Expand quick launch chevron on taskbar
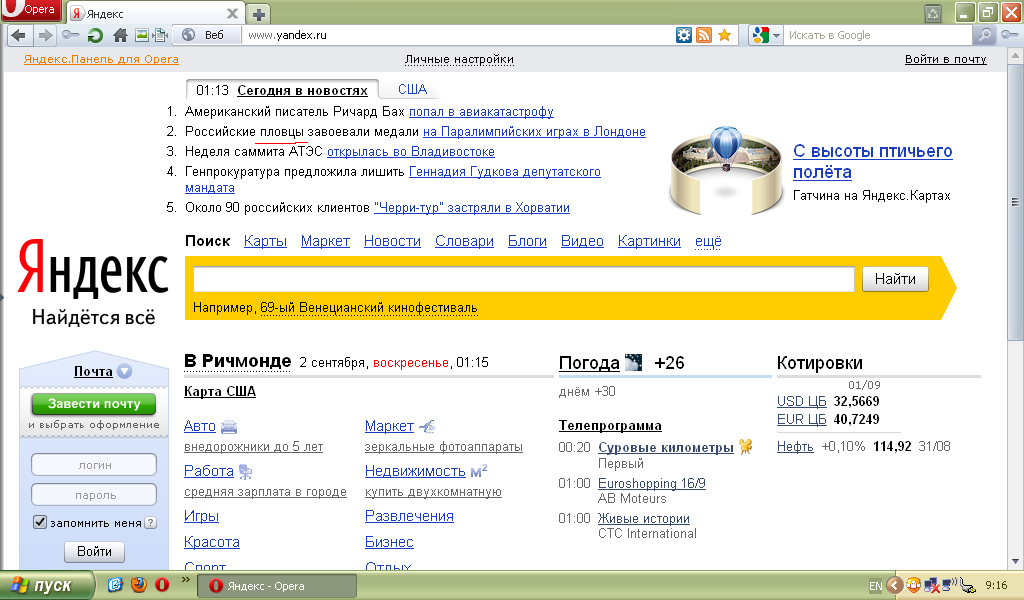The image size is (1024, 600). (x=185, y=579)
